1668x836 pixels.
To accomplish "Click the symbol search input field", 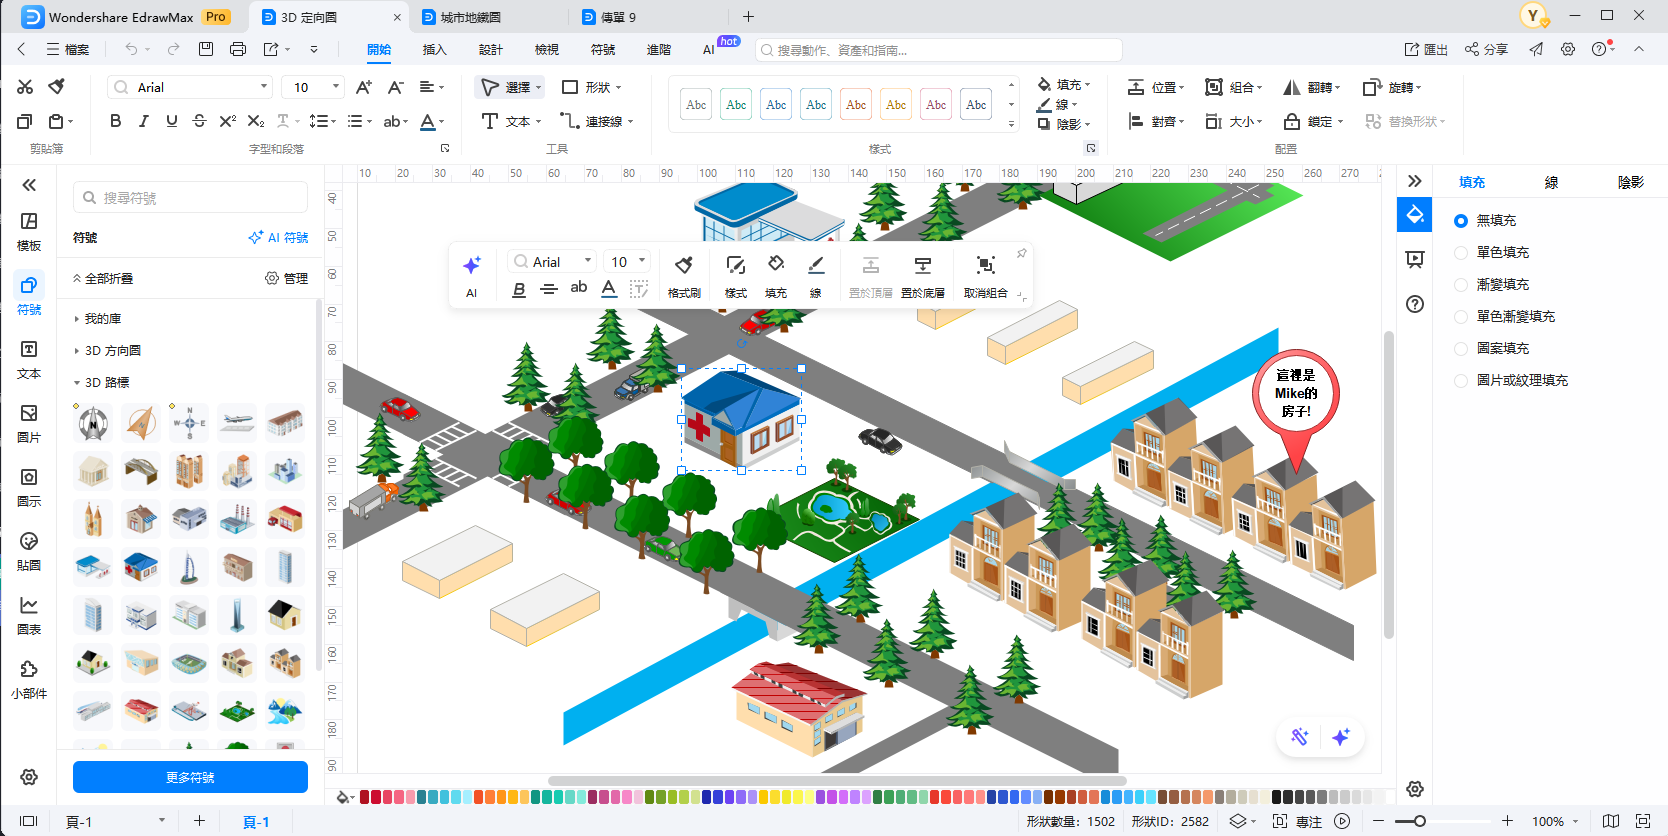I will [x=190, y=198].
